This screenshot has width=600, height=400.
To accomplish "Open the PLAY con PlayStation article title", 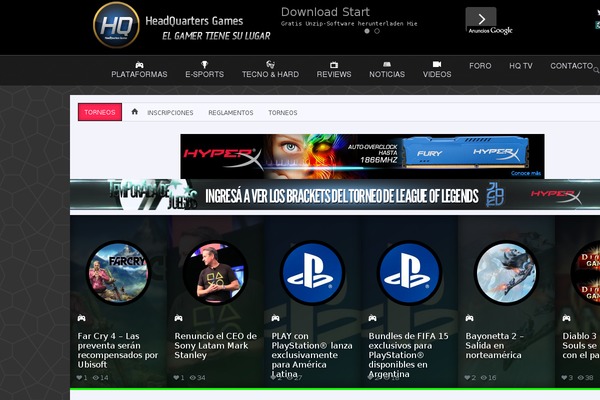I will point(312,355).
